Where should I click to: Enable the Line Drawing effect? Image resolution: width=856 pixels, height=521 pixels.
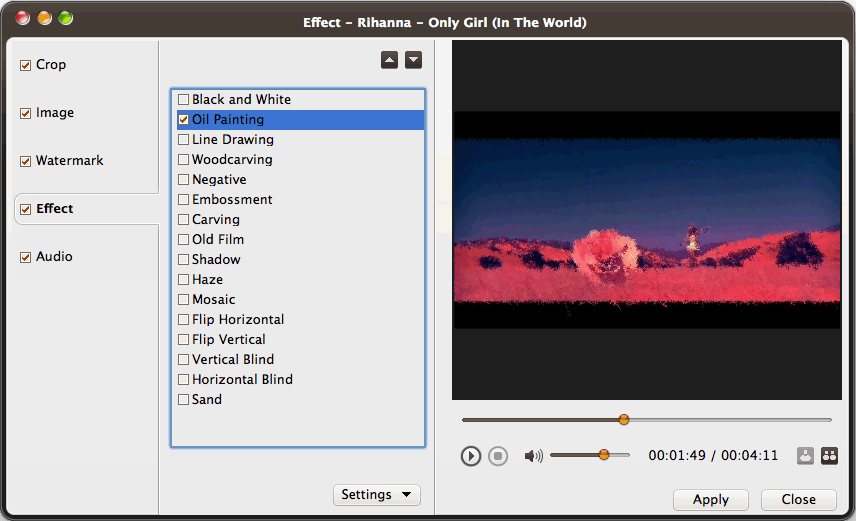coord(183,139)
